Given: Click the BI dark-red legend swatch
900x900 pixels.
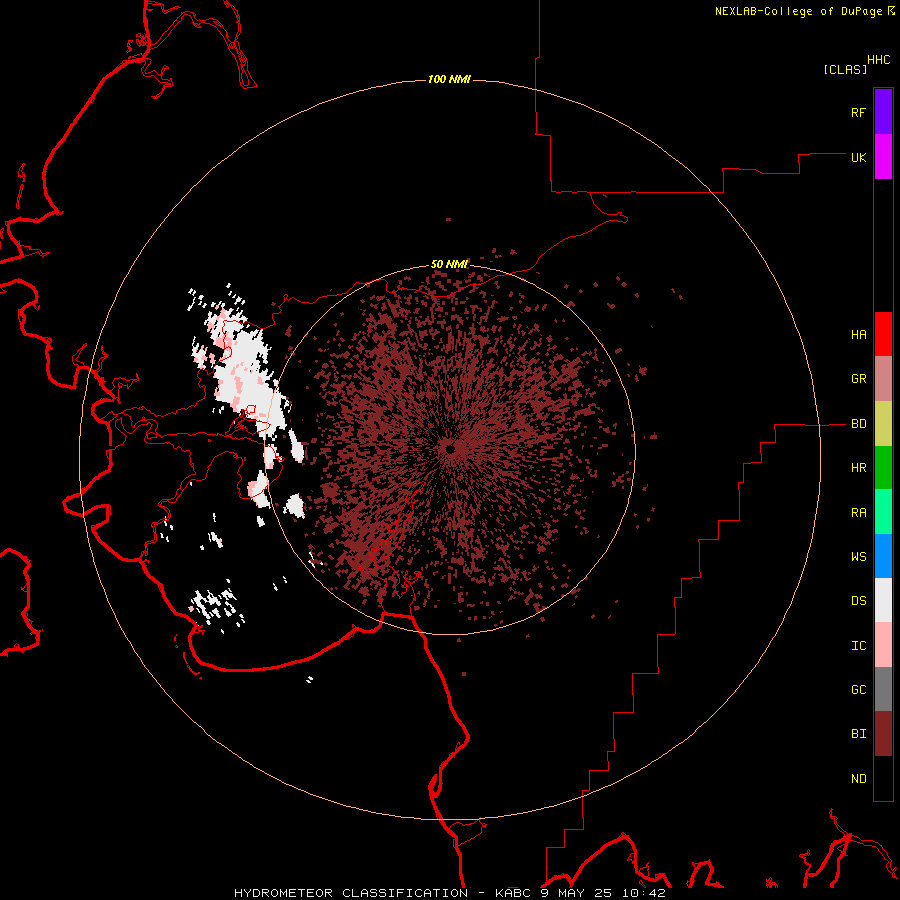Looking at the screenshot, I should coord(883,734).
